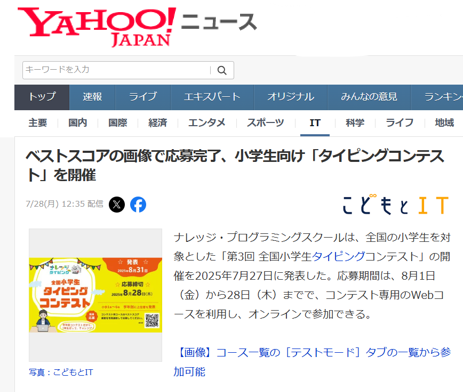This screenshot has height=392, width=475.
Task: Follow the blue タイピング keyword link
Action: (338, 257)
